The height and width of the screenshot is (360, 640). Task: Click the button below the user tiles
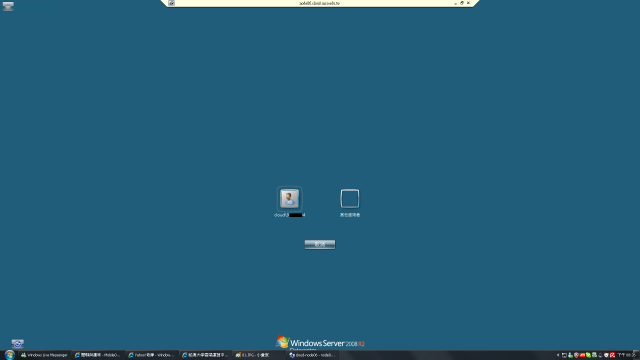pyautogui.click(x=320, y=244)
